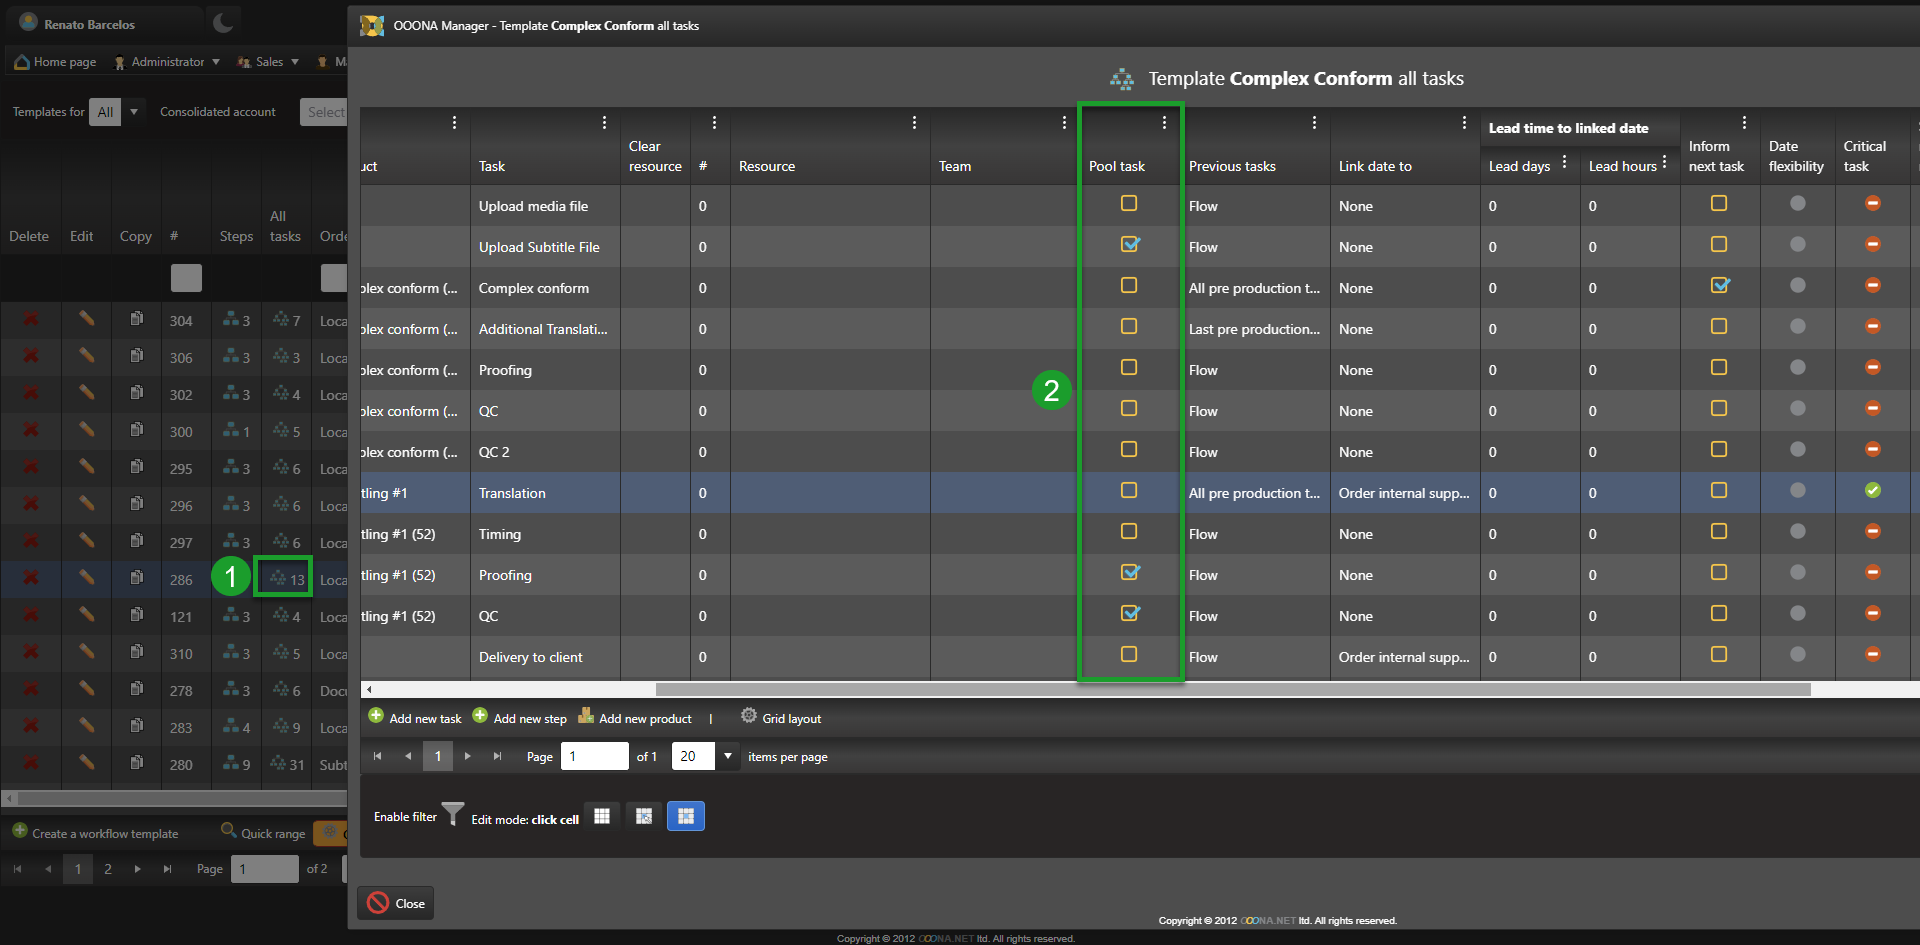The width and height of the screenshot is (1920, 945).
Task: Uncheck Pool task for Upload Subtitle File
Action: tap(1129, 245)
